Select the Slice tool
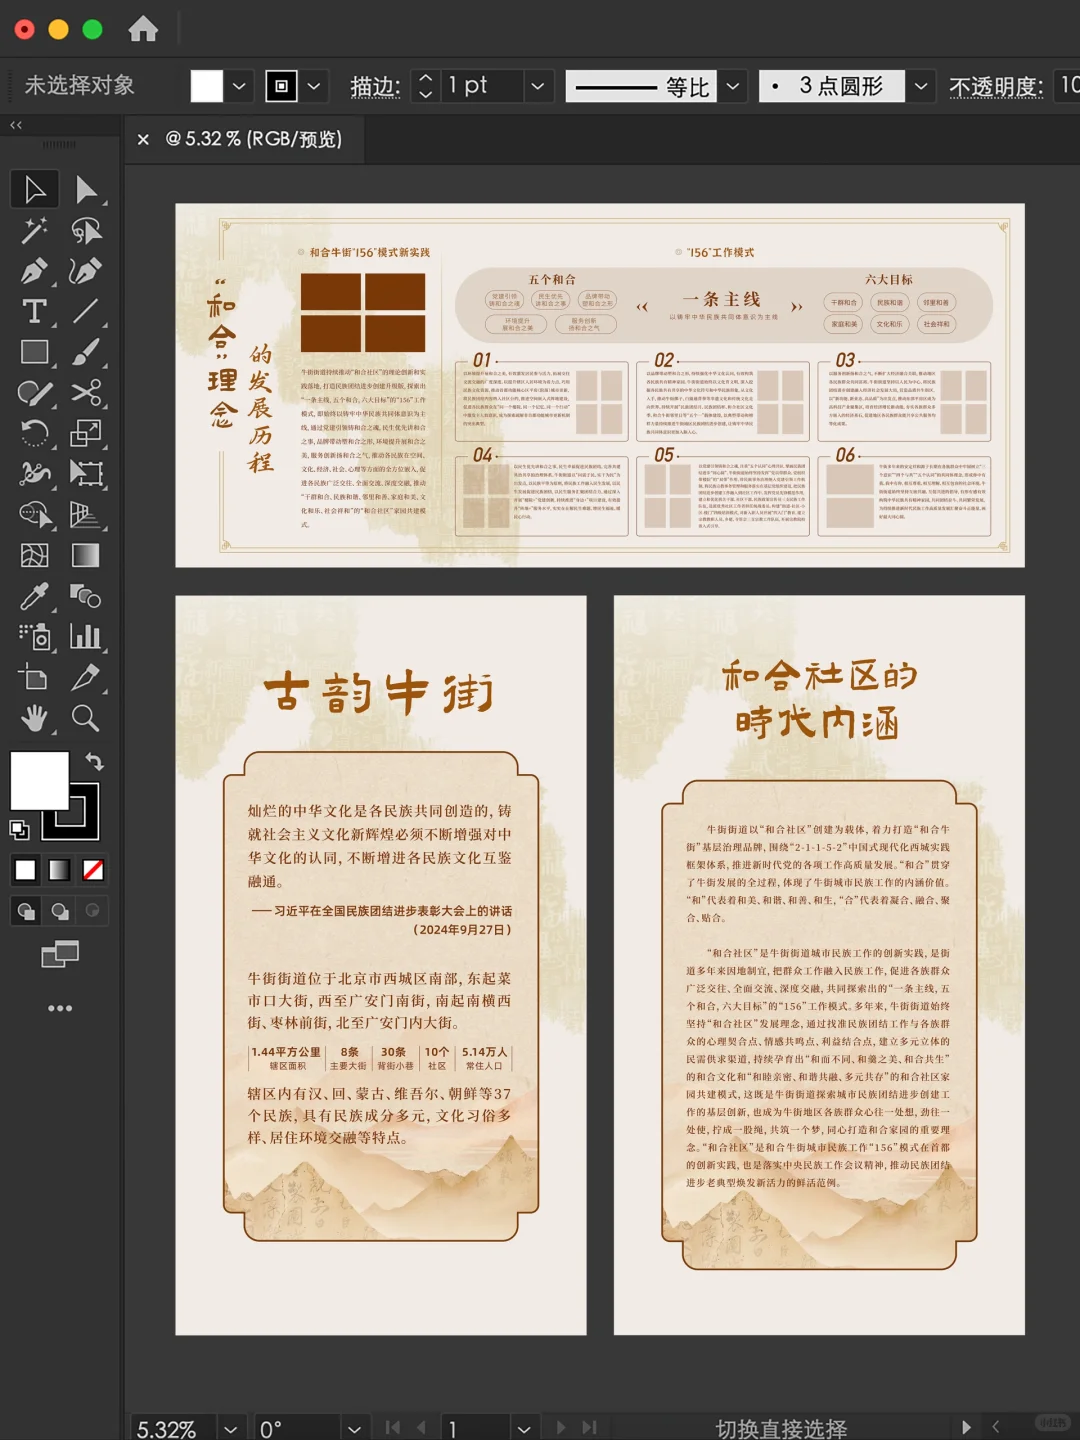 click(86, 677)
